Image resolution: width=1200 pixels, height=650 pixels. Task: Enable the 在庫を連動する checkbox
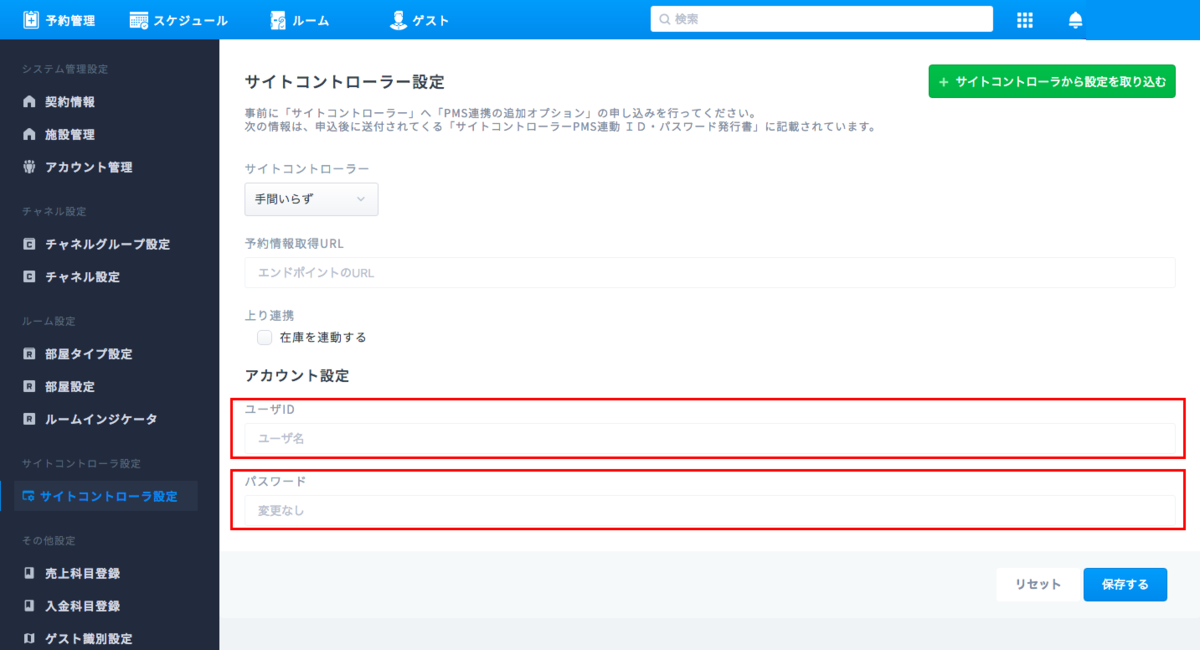[x=264, y=337]
